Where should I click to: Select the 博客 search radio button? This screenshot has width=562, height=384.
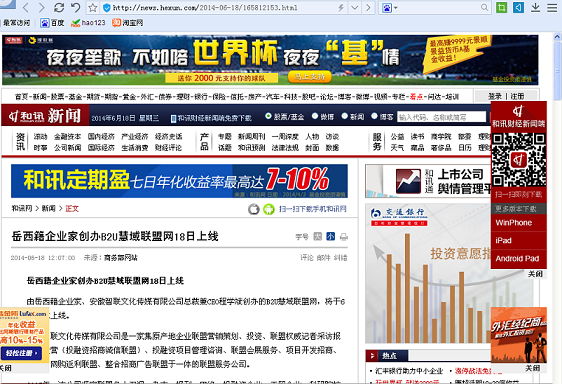pos(375,116)
